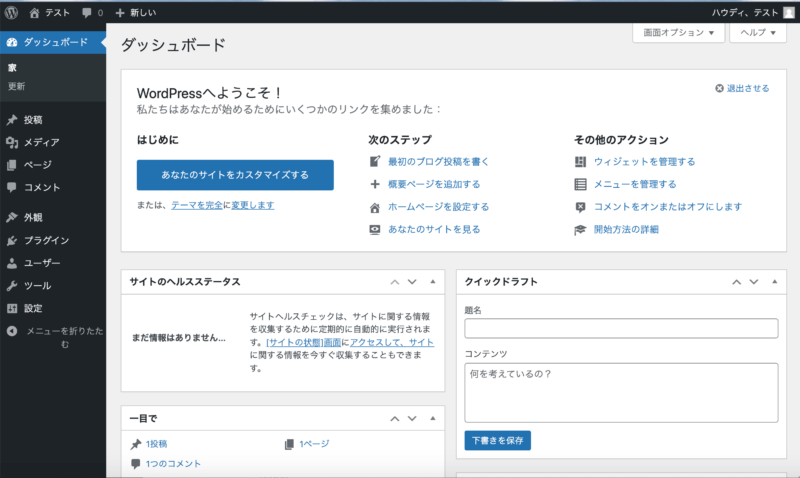Select the メディア icon in sidebar
Viewport: 800px width, 478px height.
12,142
